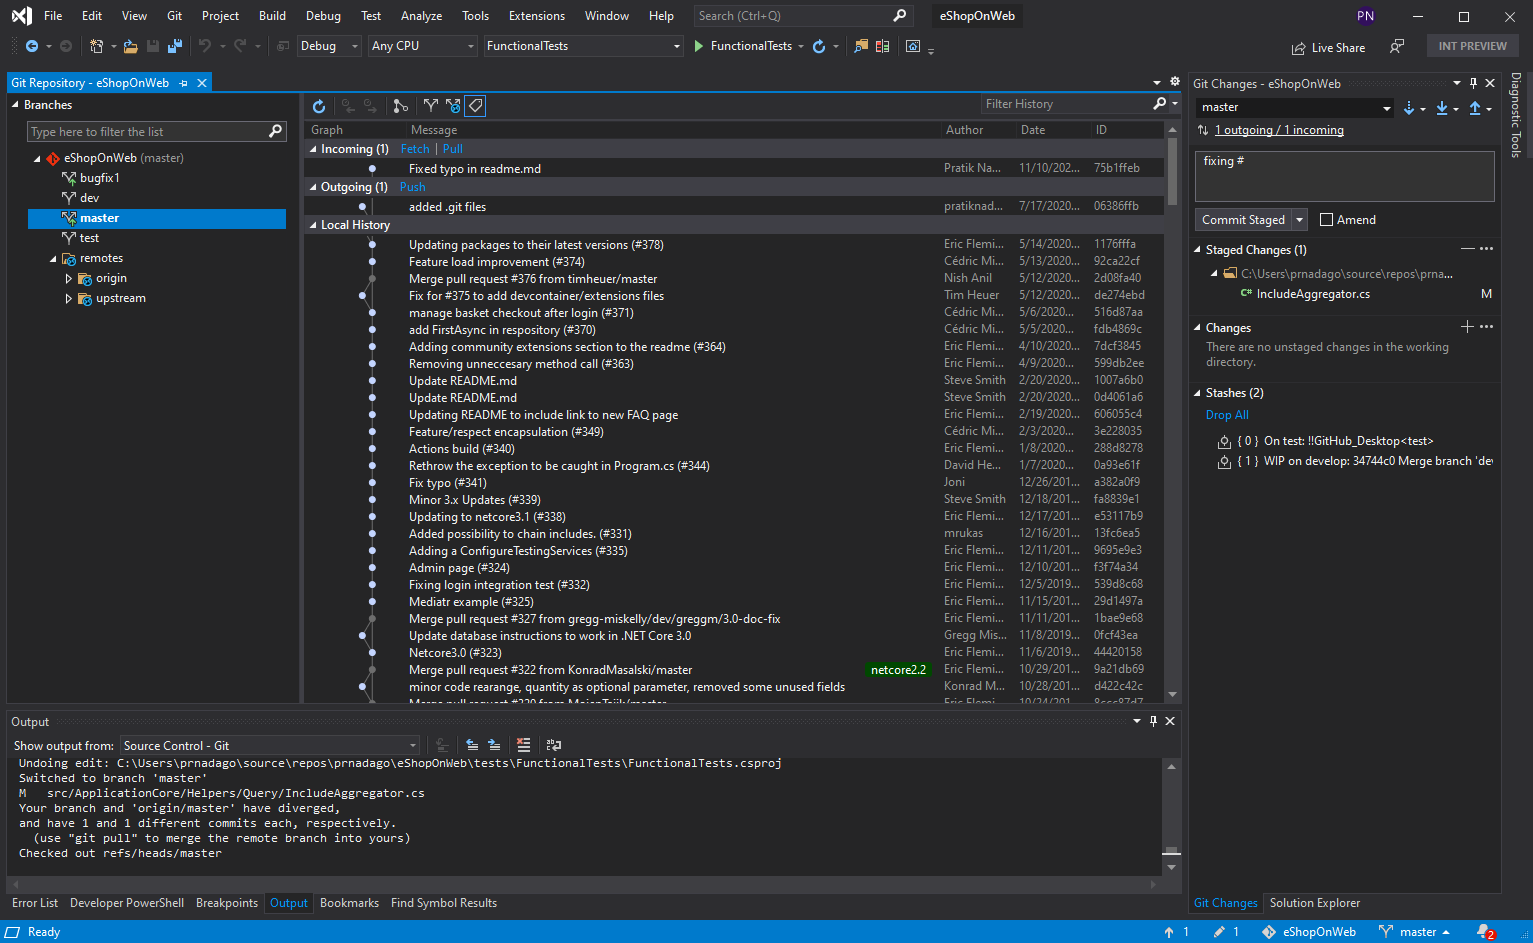Viewport: 1533px width, 943px height.
Task: Click Live Share button
Action: click(x=1328, y=48)
